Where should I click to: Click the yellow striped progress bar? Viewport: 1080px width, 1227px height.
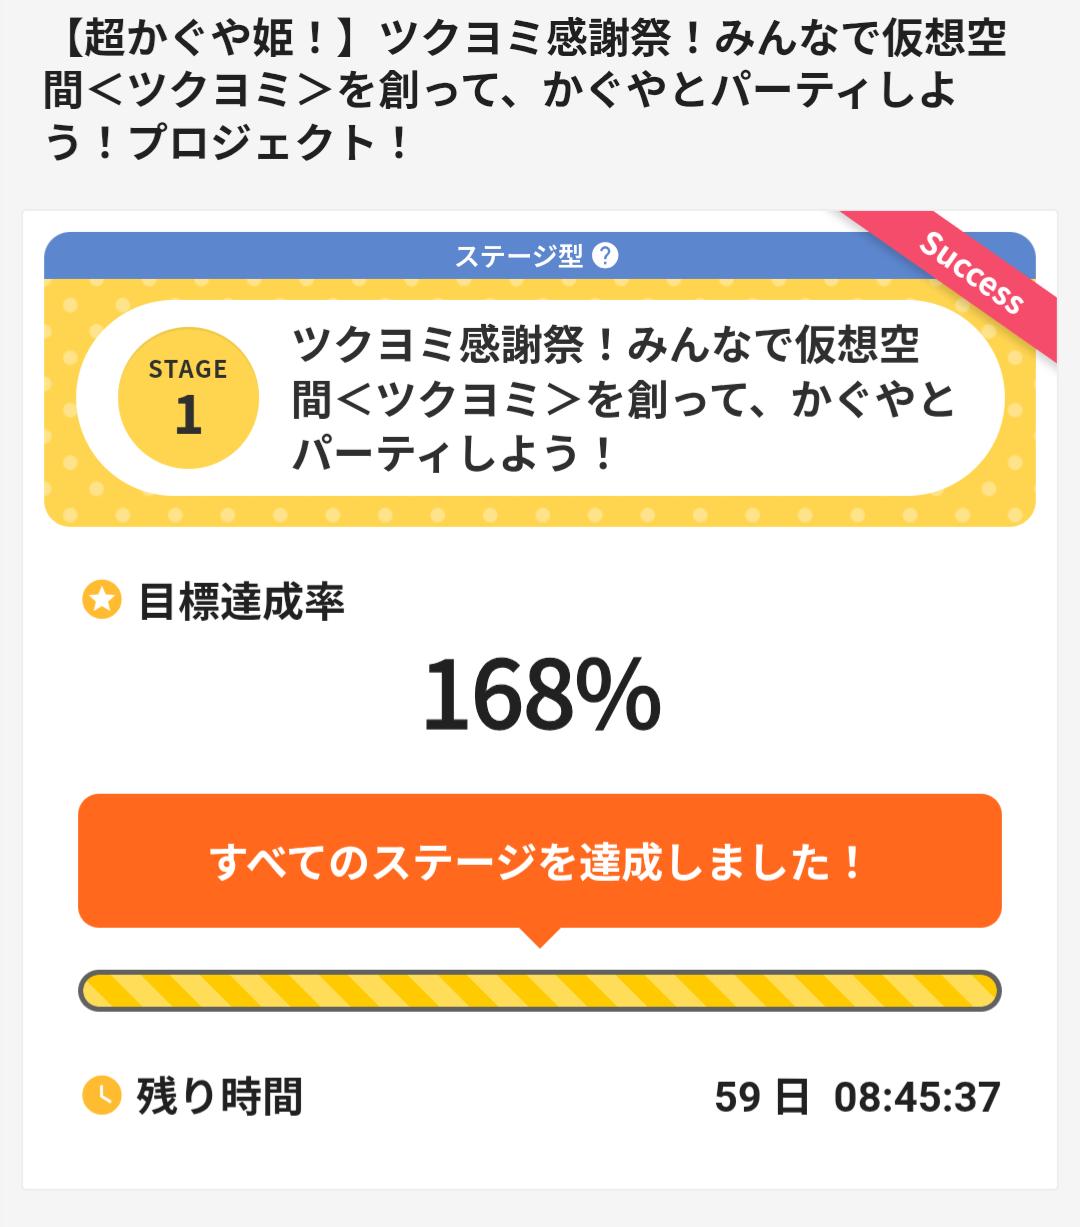click(x=540, y=990)
